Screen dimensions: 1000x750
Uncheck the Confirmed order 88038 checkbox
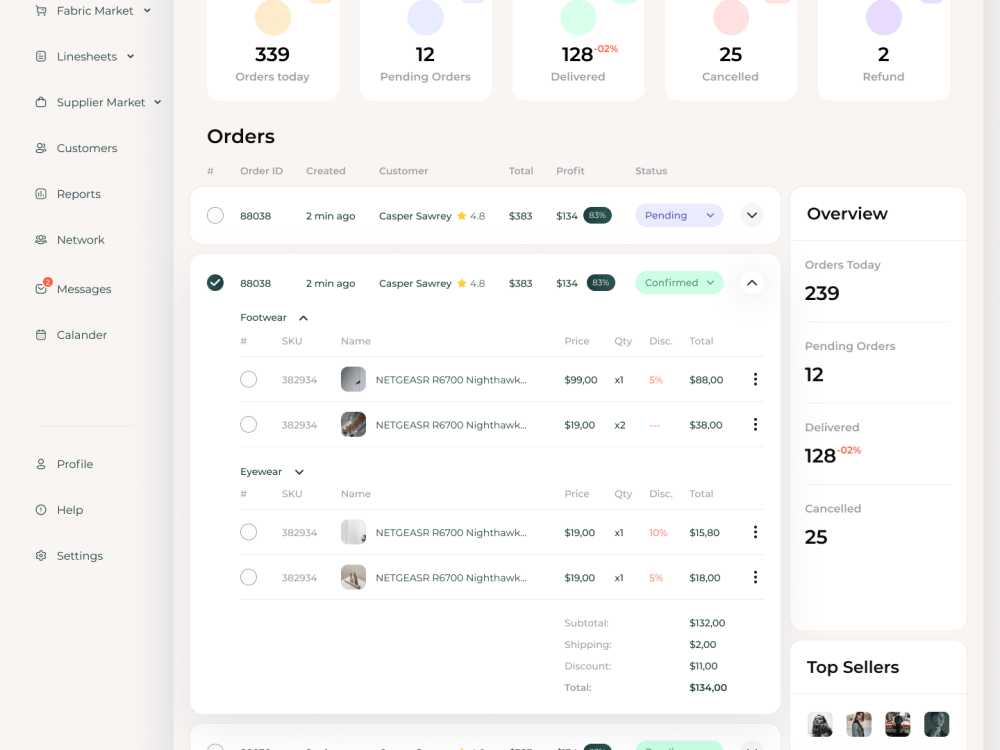216,283
